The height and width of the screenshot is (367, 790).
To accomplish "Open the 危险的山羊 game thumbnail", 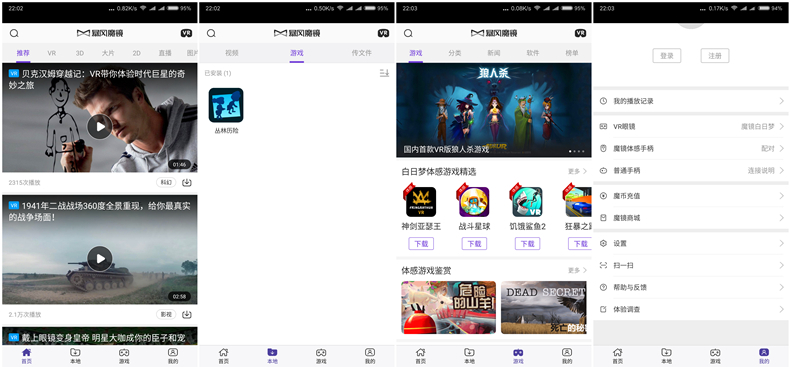I will pos(448,308).
